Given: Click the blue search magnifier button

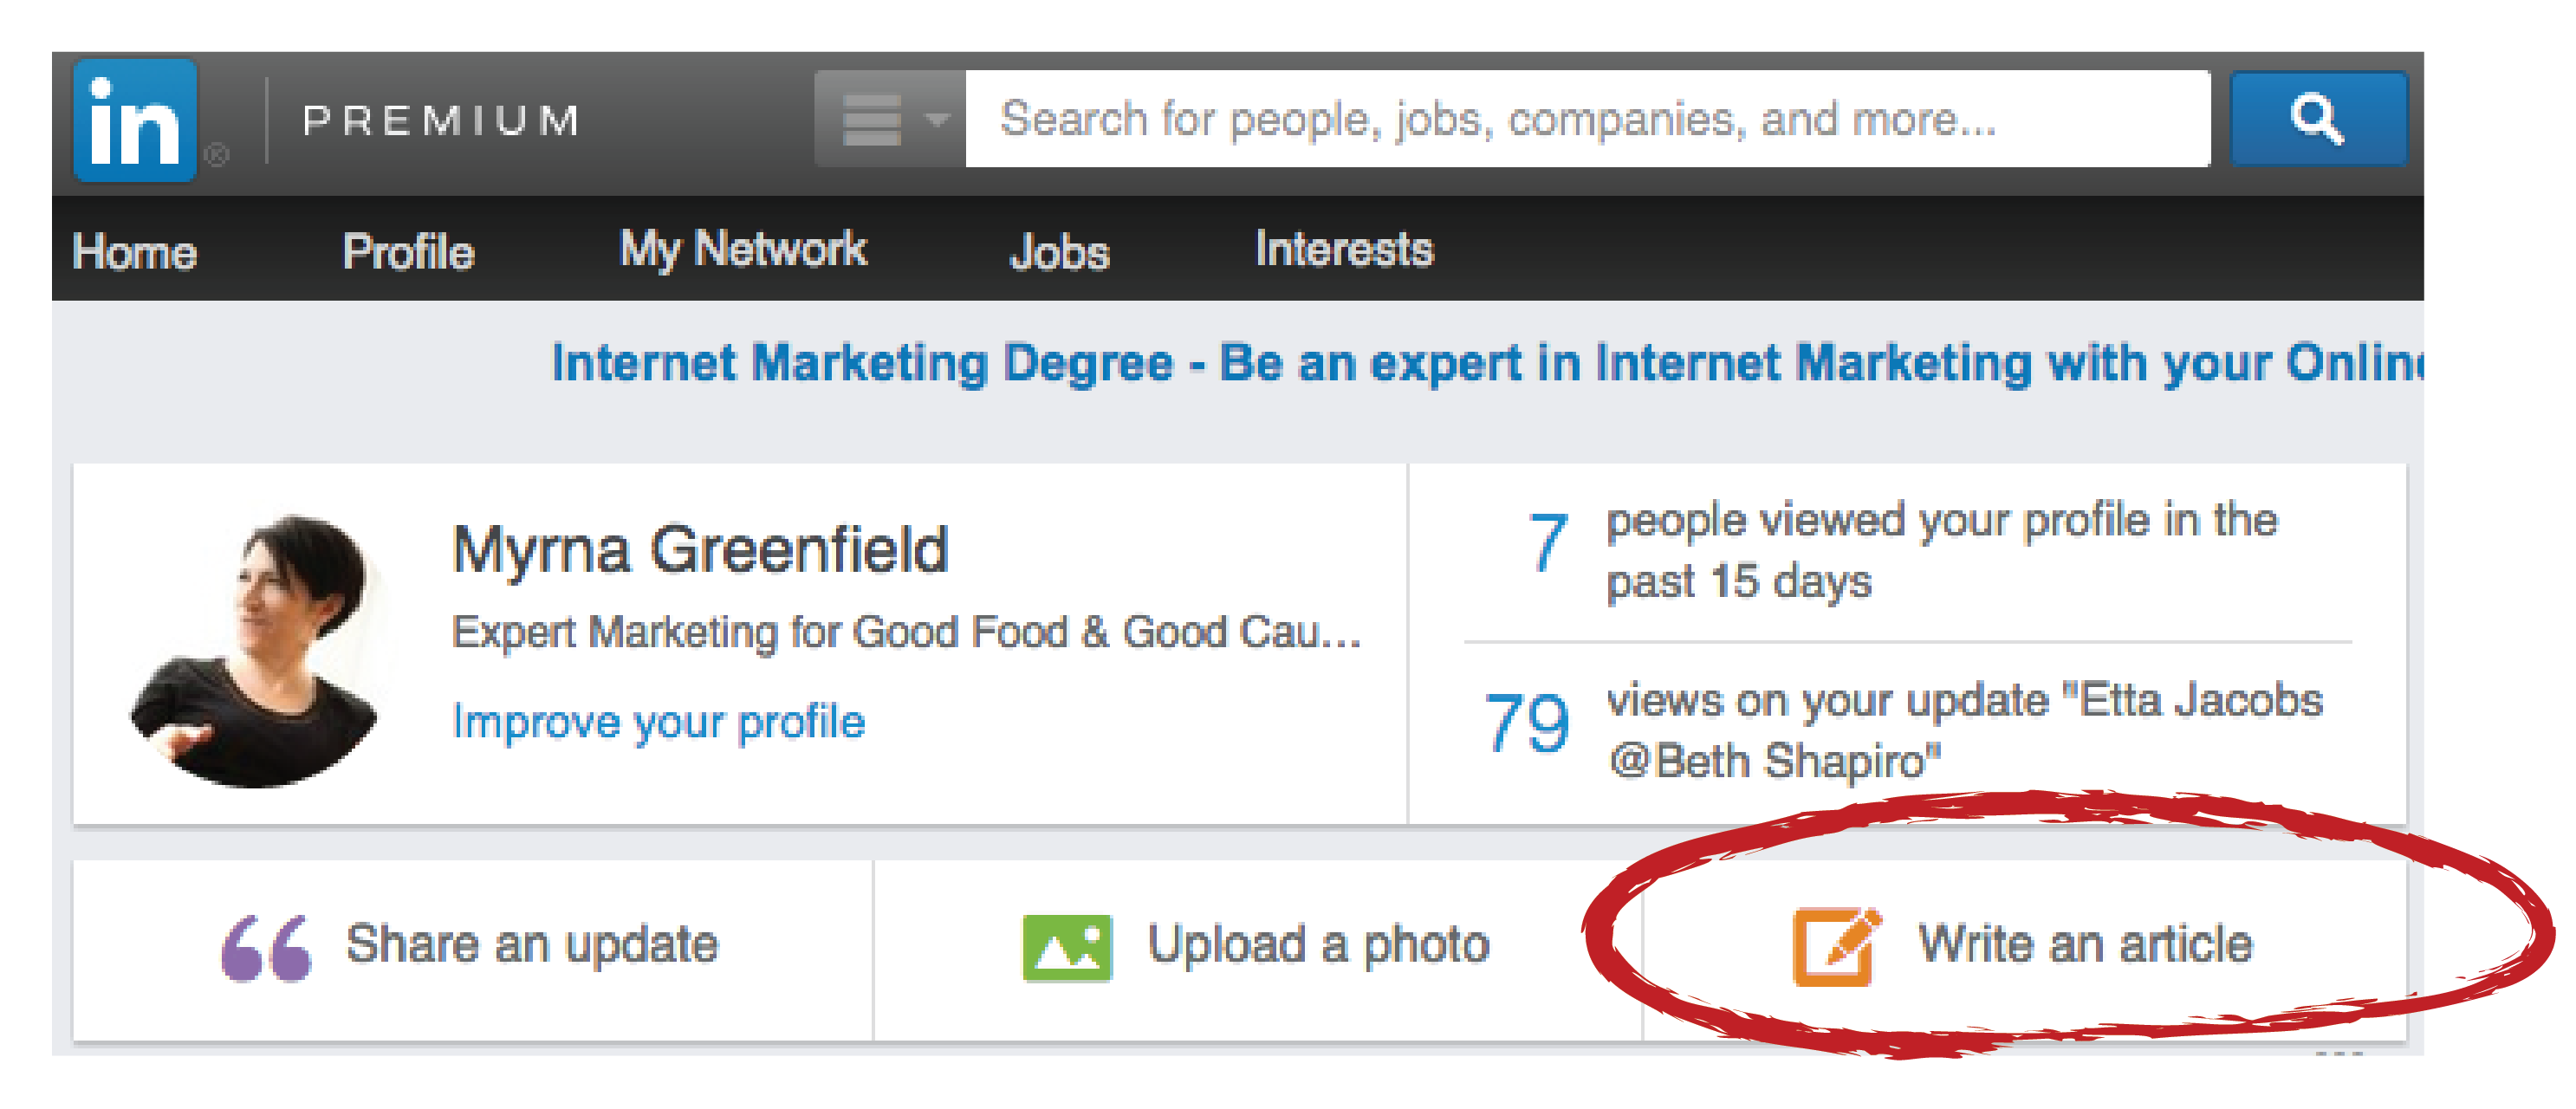Looking at the screenshot, I should coord(2317,119).
